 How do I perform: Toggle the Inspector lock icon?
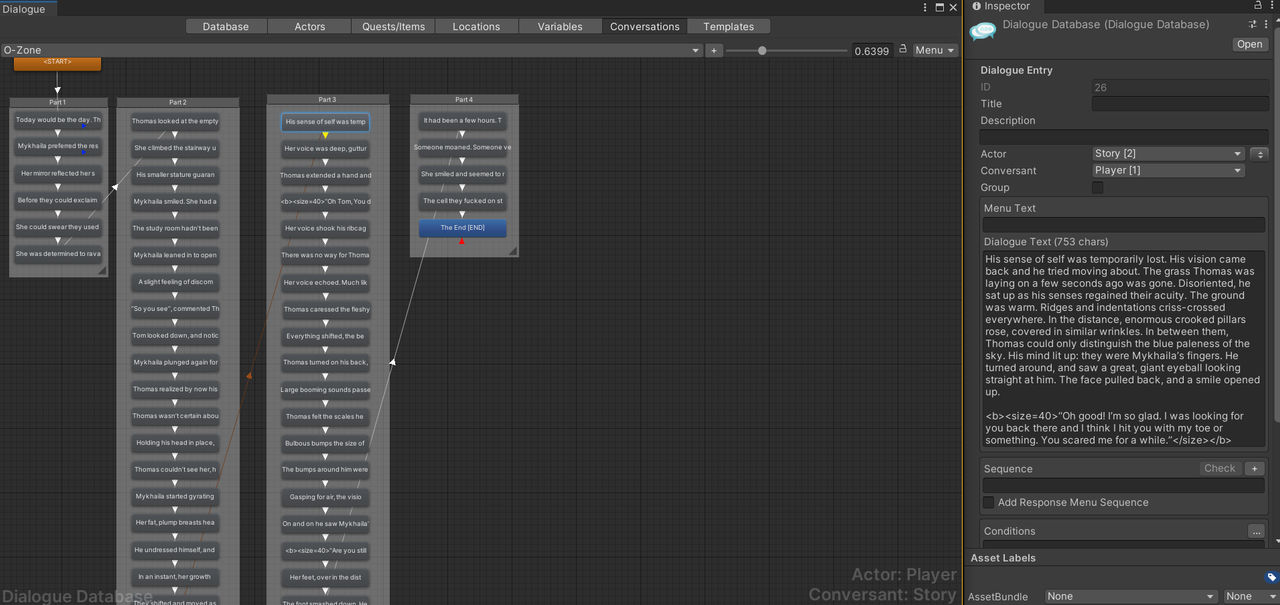[x=1257, y=6]
